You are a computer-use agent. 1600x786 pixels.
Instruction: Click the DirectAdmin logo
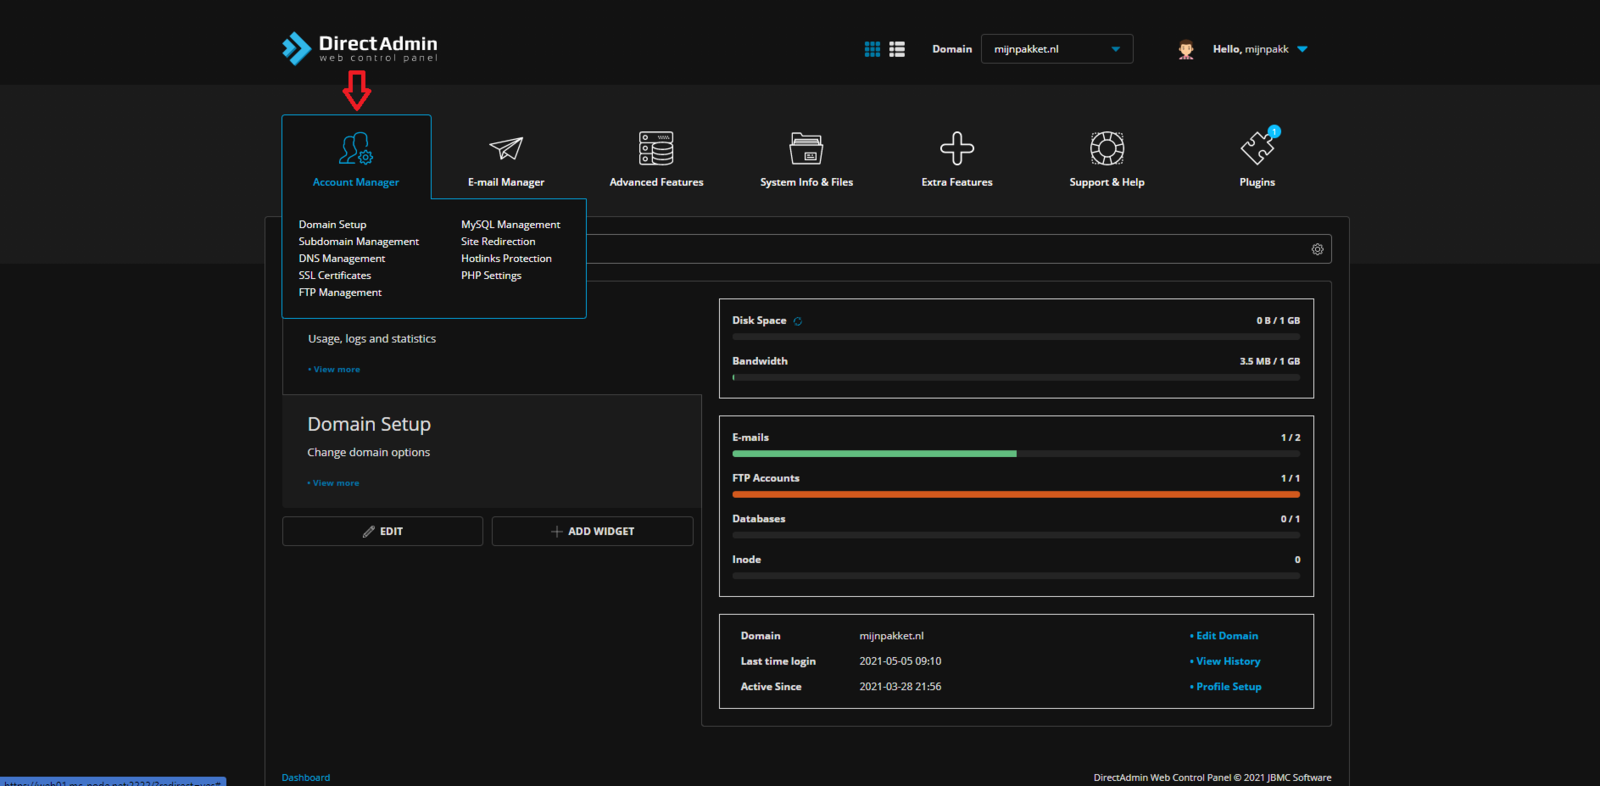[x=360, y=48]
